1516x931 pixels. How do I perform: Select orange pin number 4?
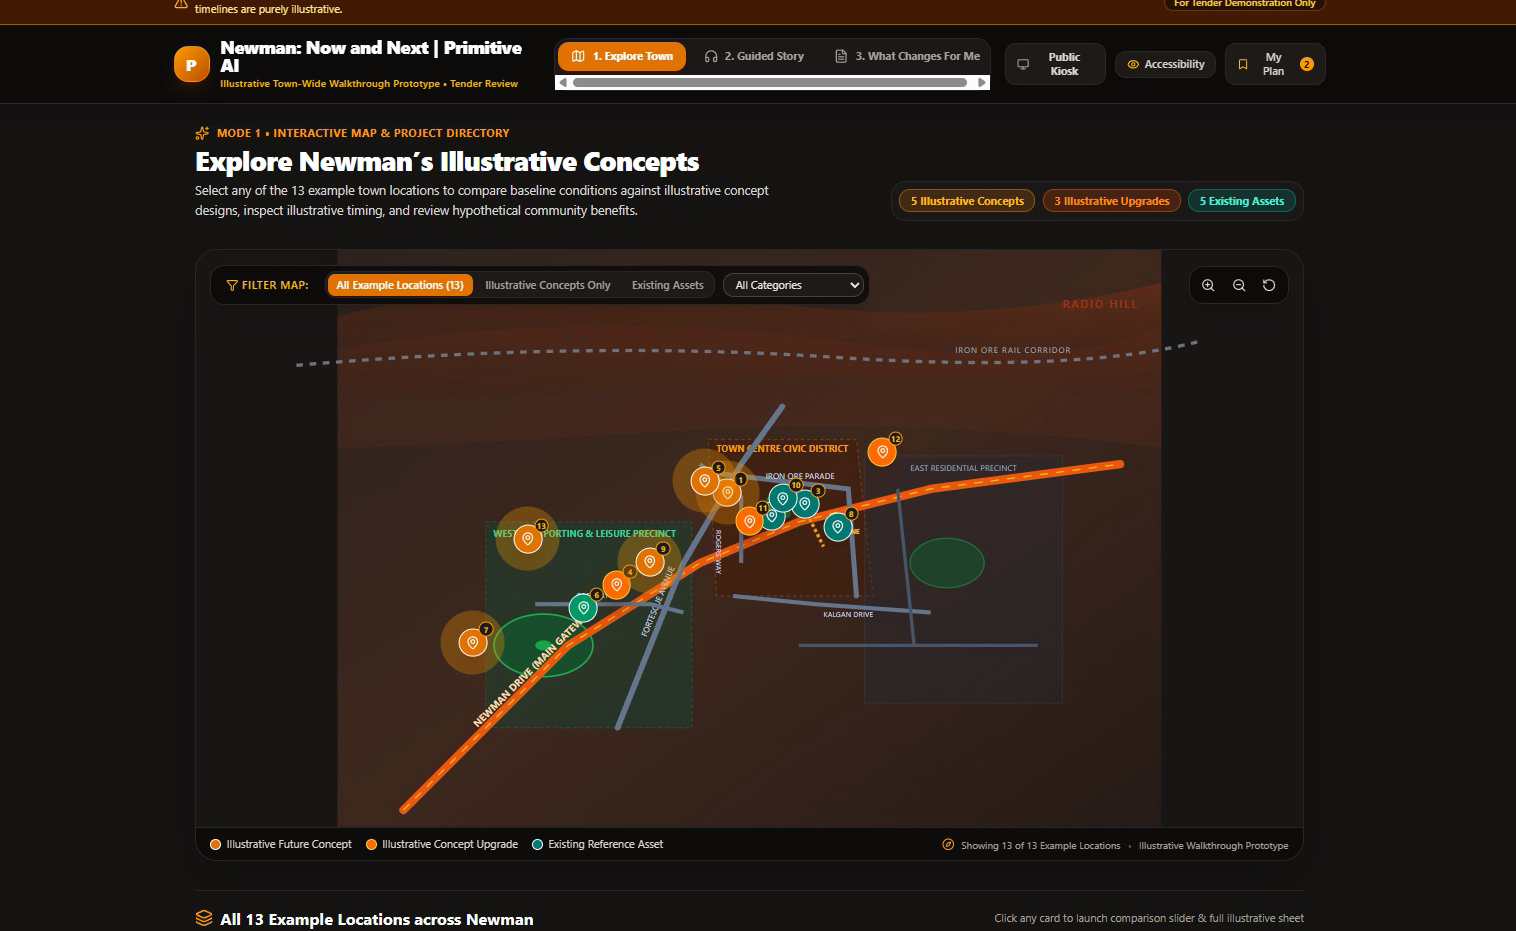coord(617,585)
